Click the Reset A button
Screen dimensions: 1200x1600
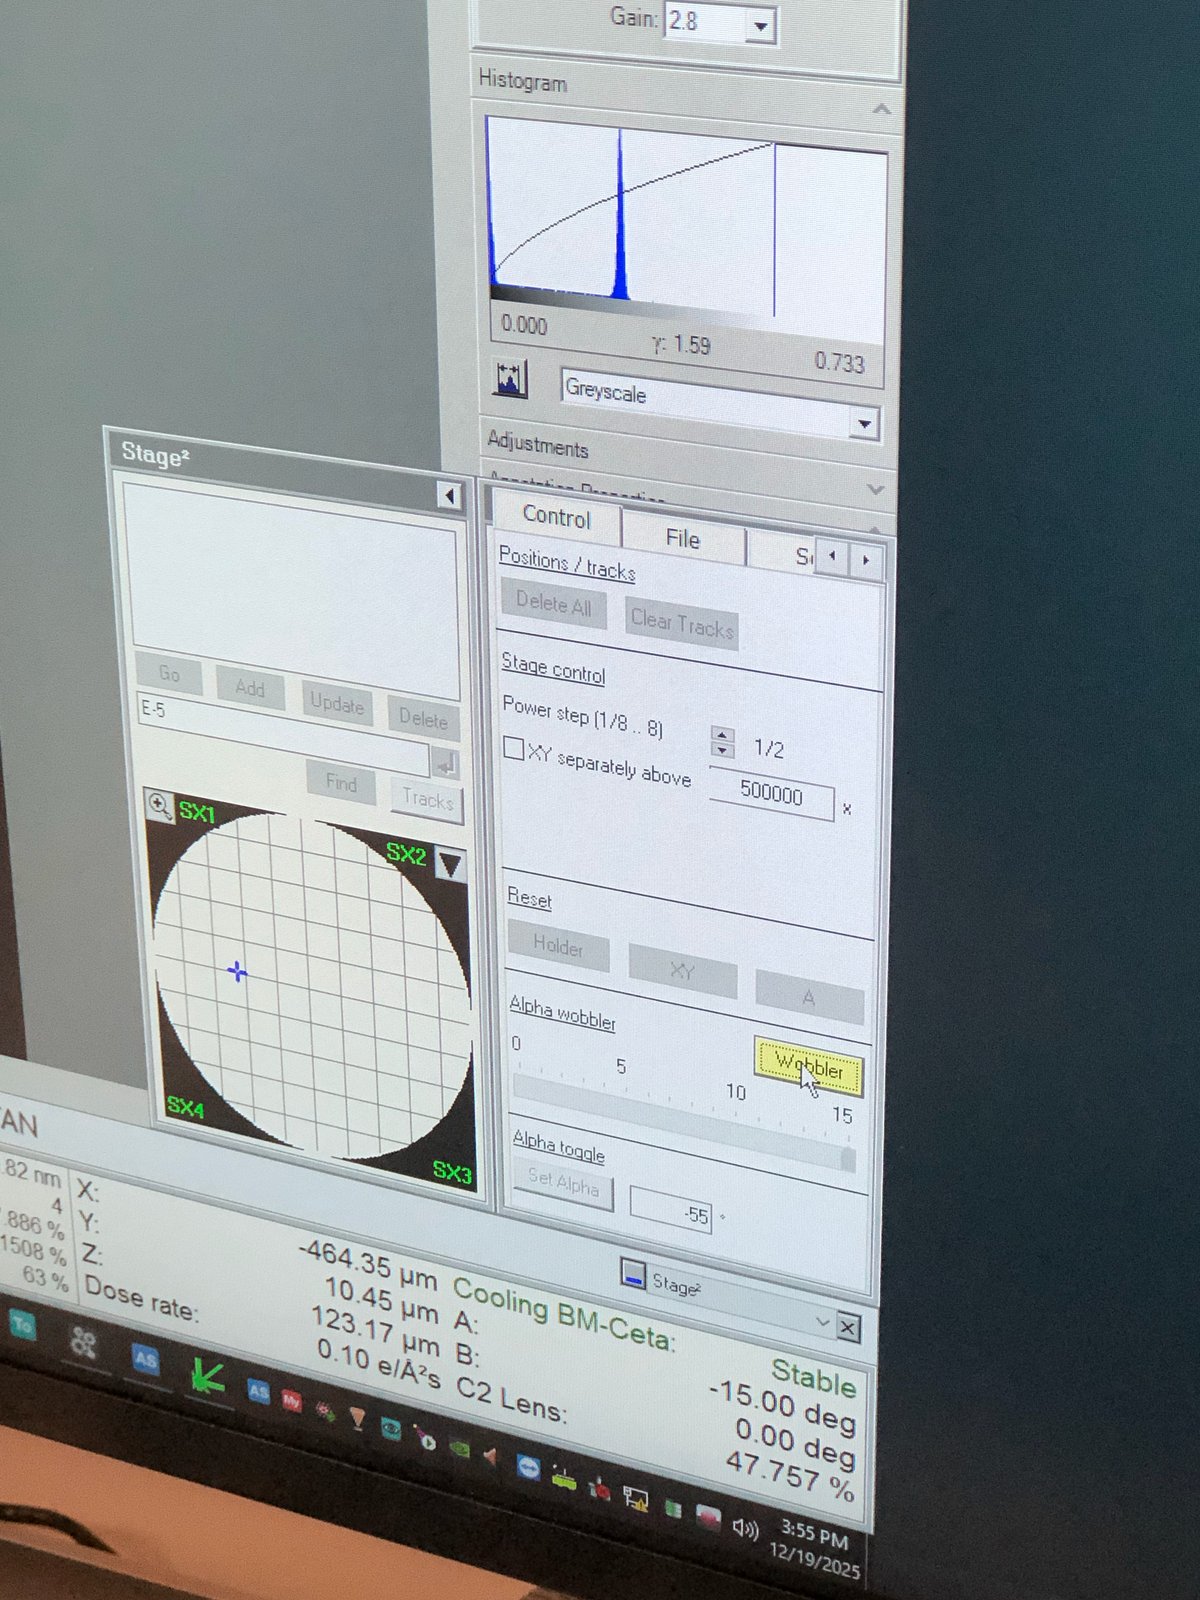coord(809,998)
